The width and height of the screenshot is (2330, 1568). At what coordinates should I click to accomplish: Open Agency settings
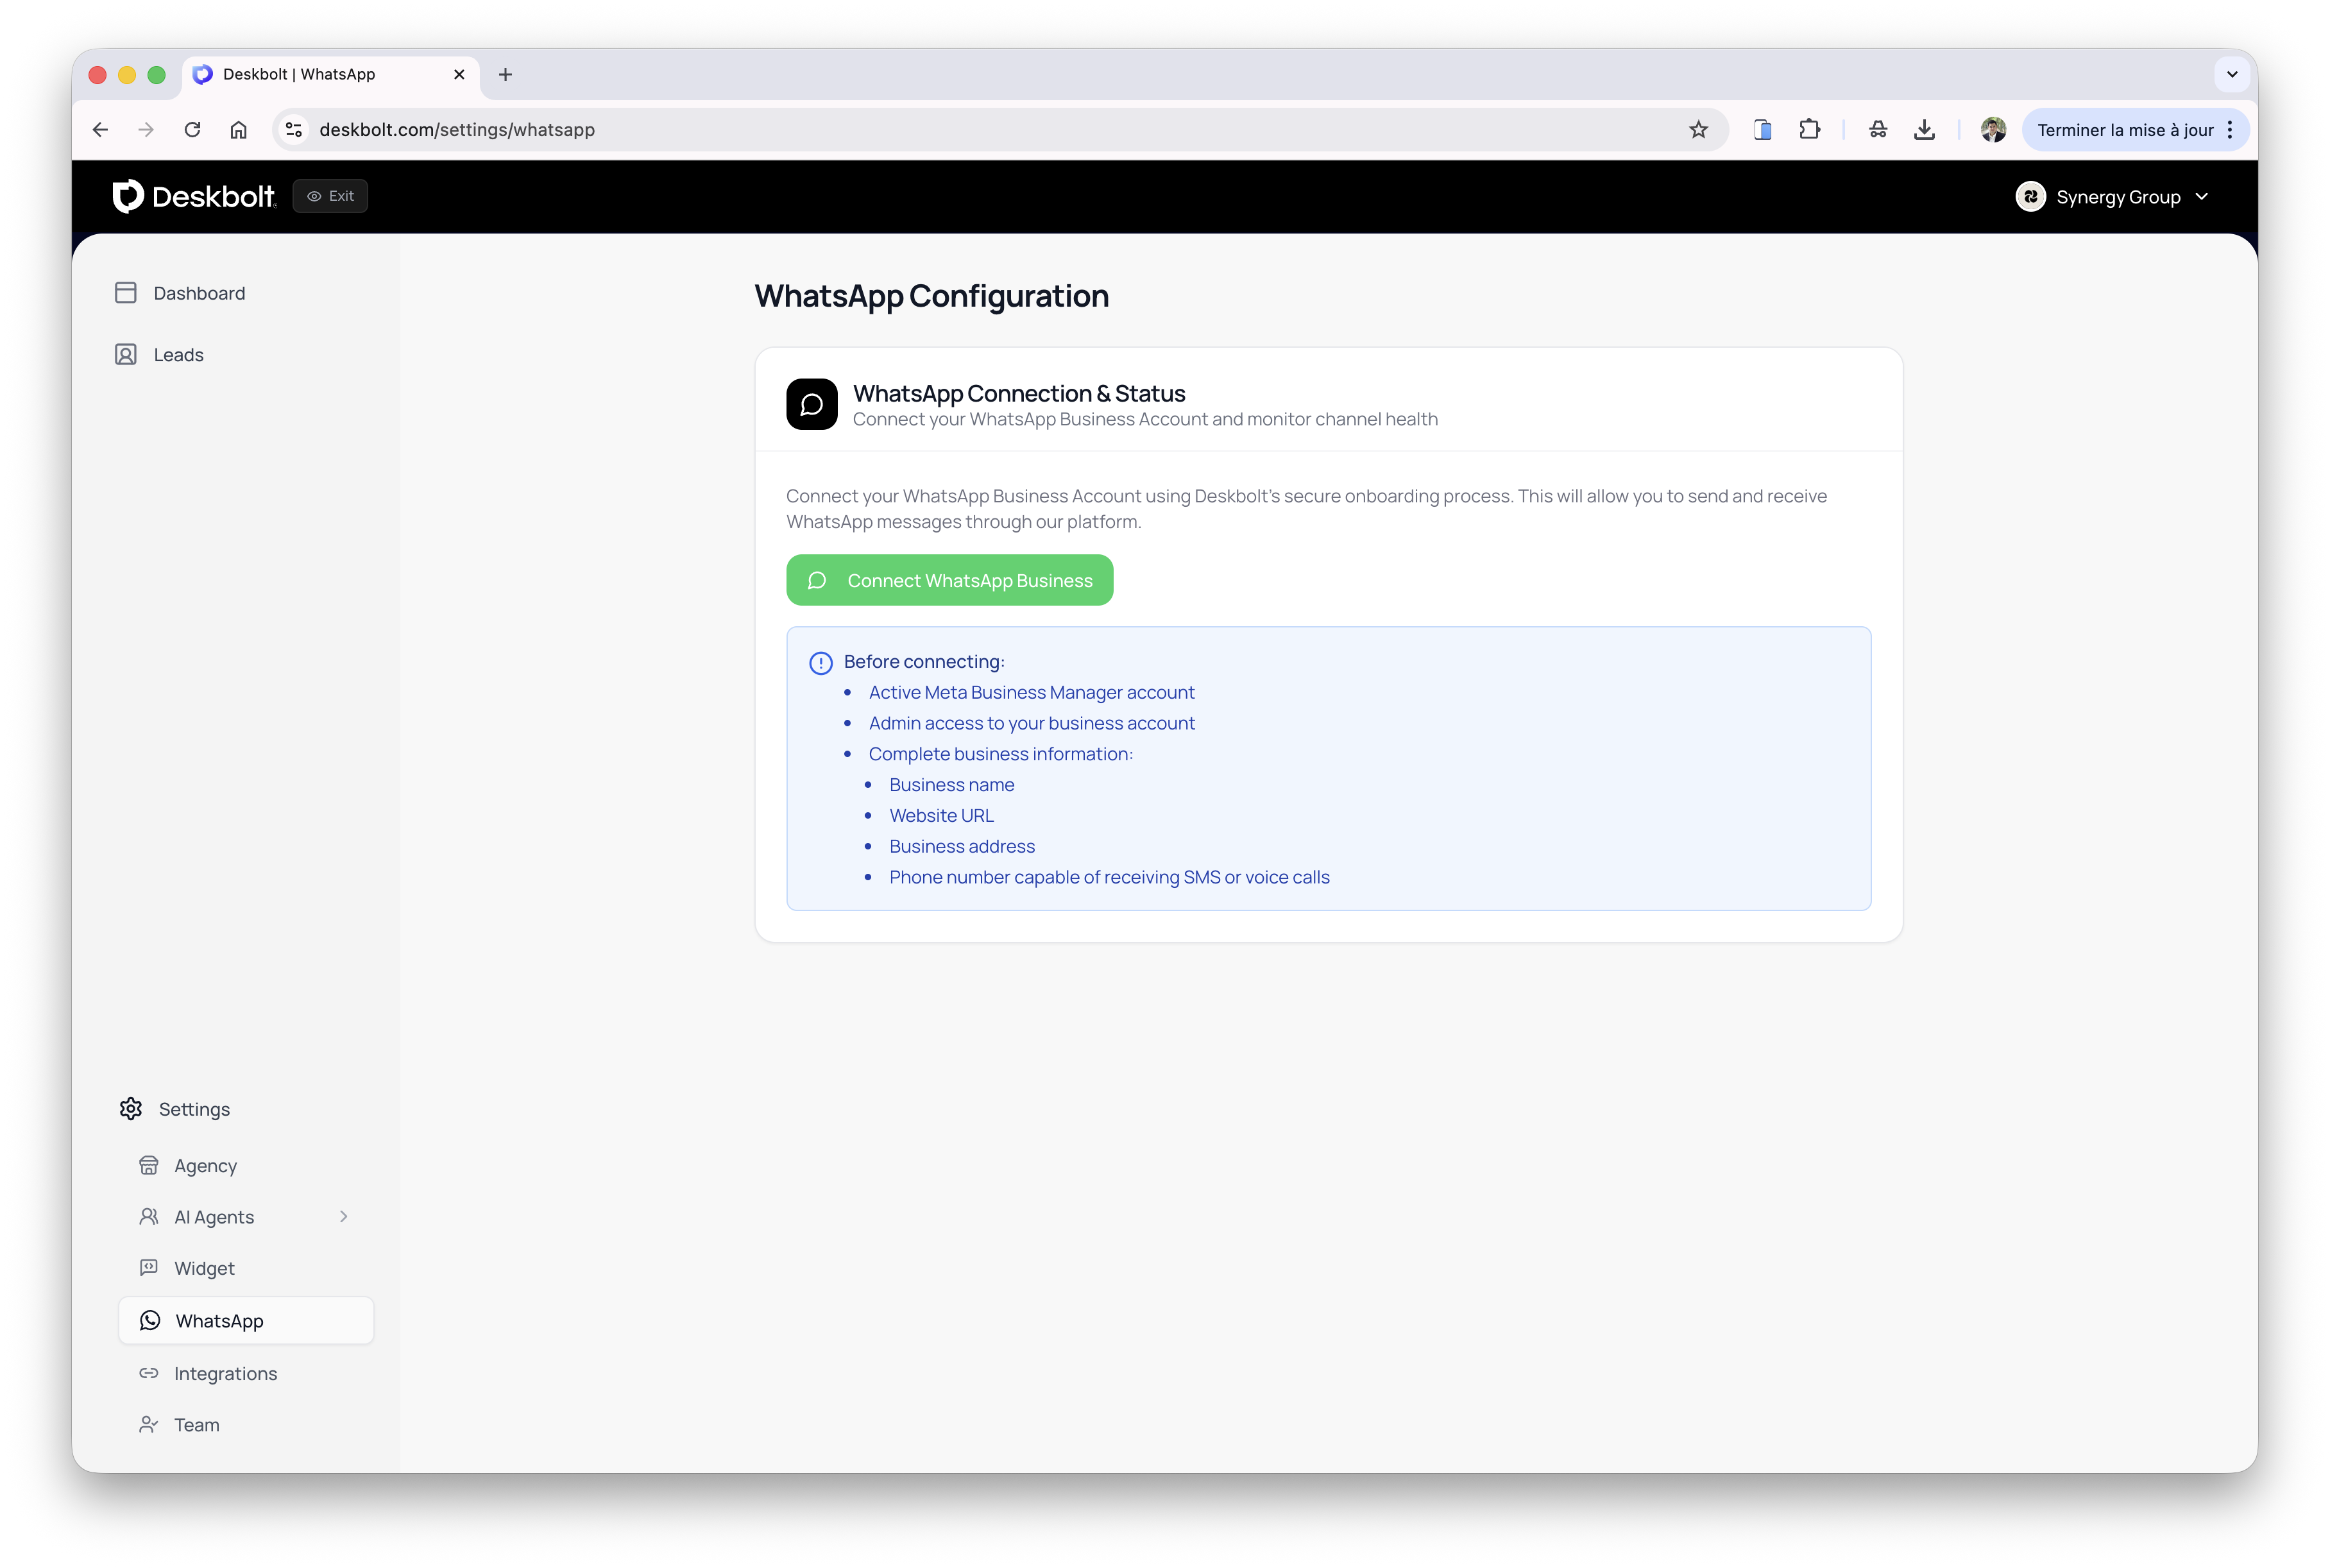coord(205,1166)
